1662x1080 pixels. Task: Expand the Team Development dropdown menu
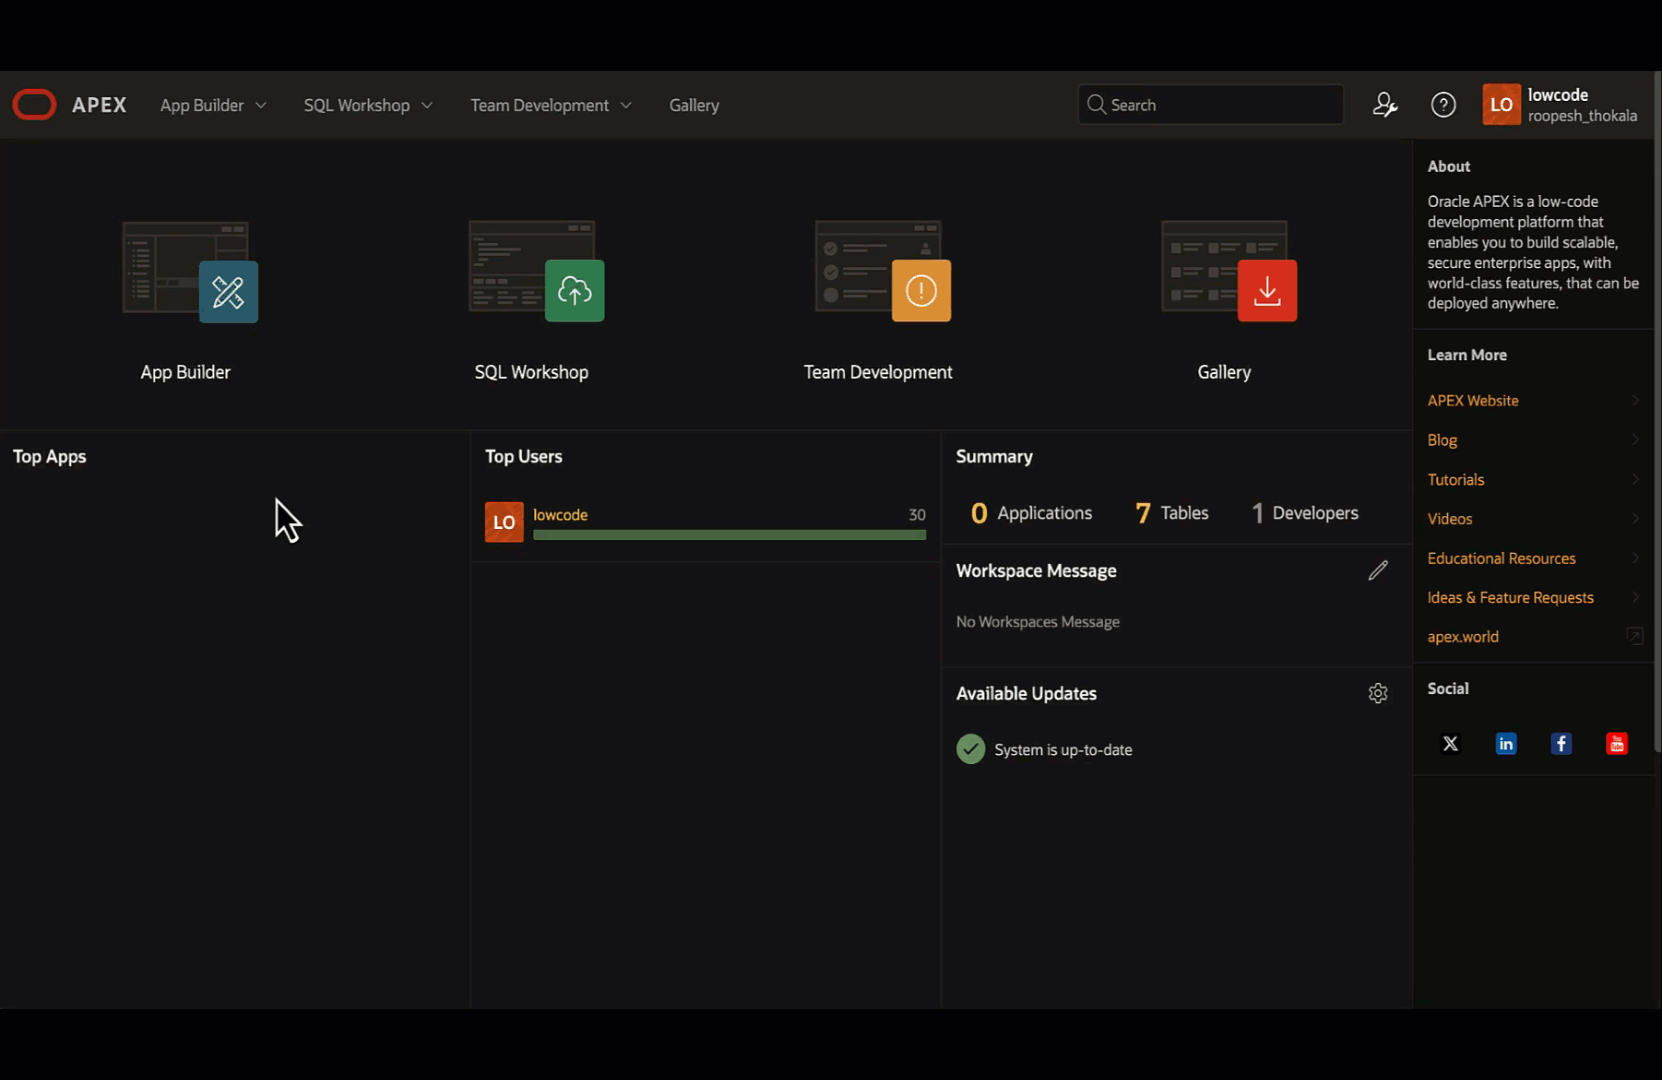(x=551, y=105)
